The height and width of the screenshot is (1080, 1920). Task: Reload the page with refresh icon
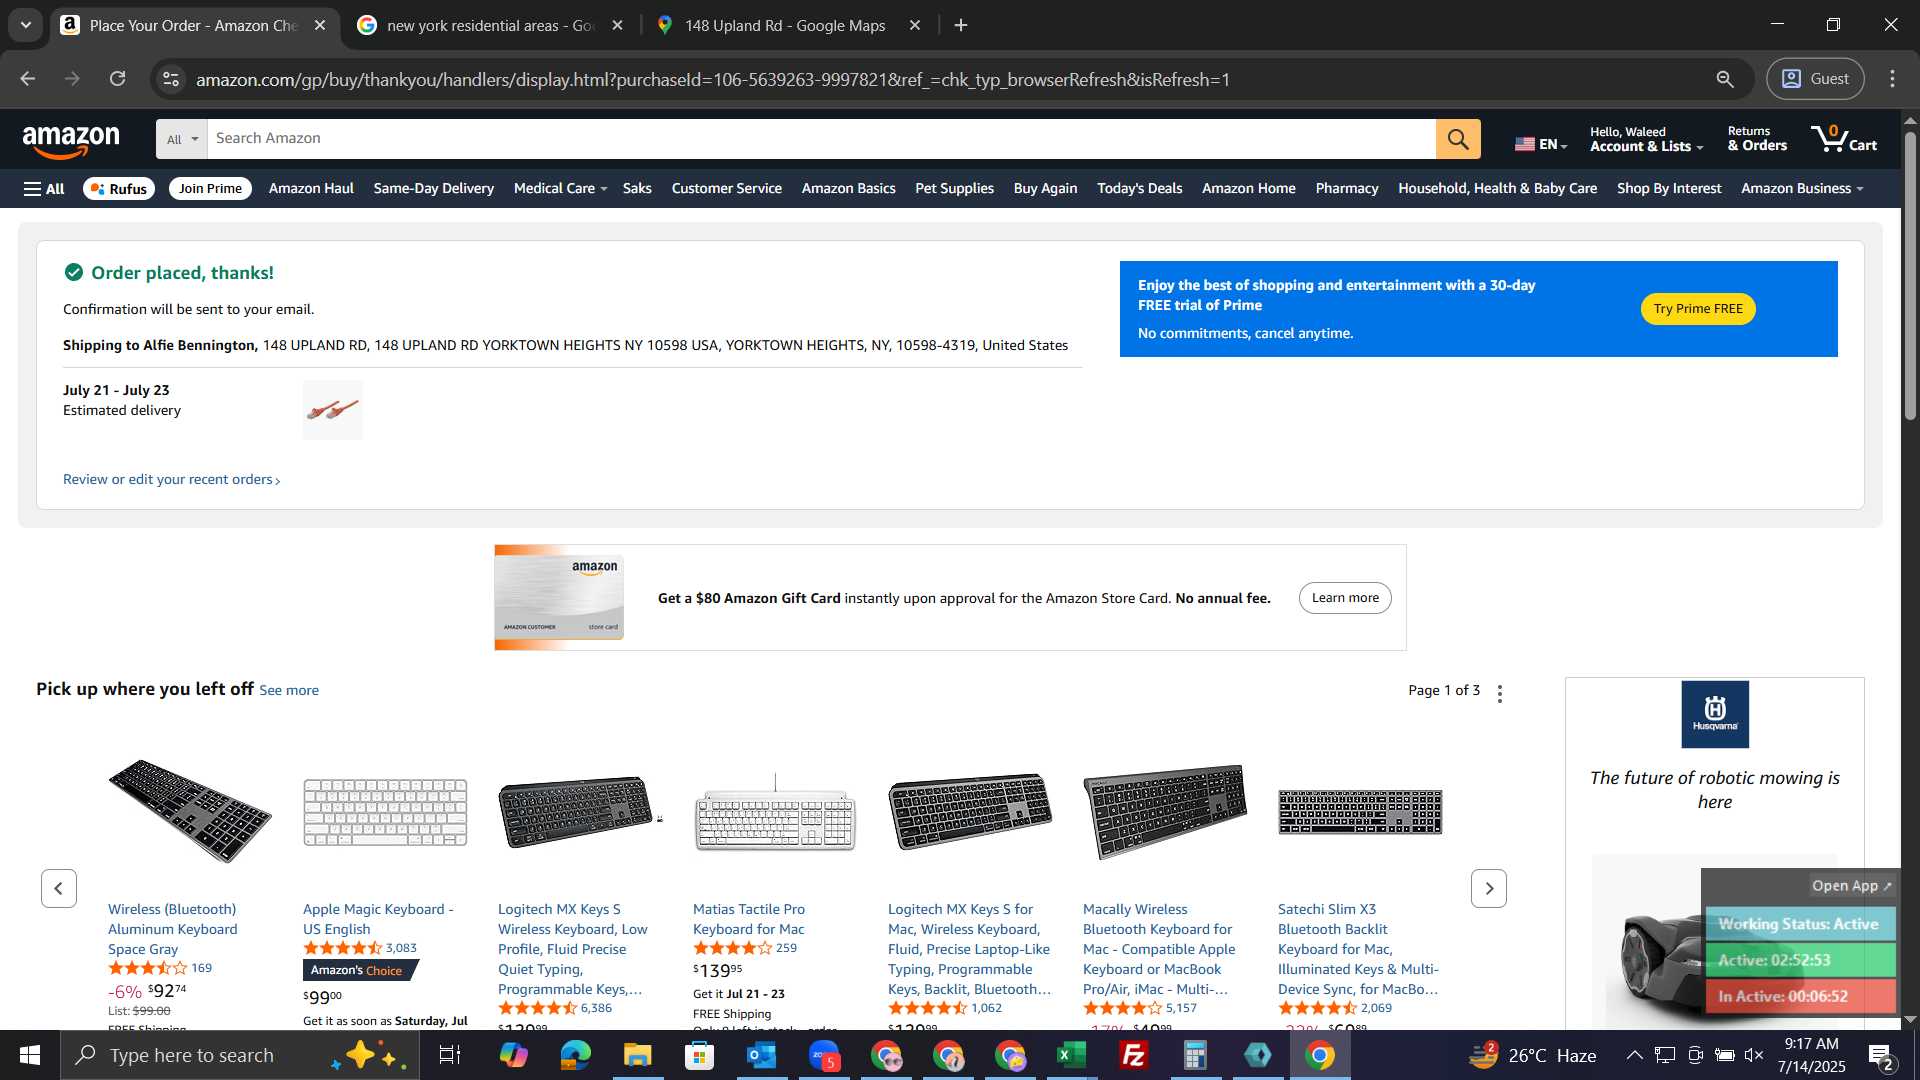tap(118, 79)
